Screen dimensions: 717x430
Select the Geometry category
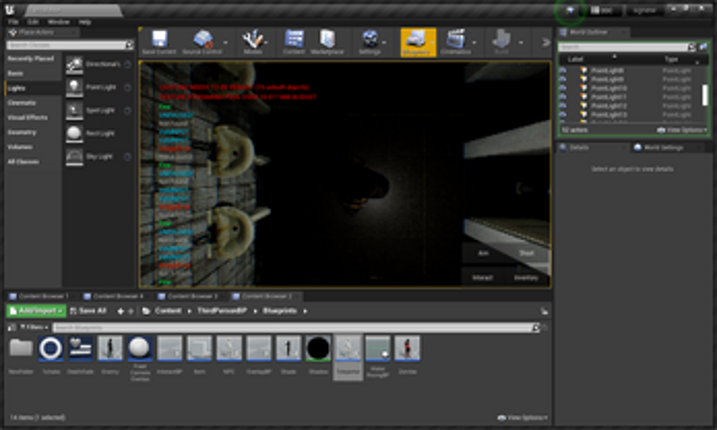(22, 132)
